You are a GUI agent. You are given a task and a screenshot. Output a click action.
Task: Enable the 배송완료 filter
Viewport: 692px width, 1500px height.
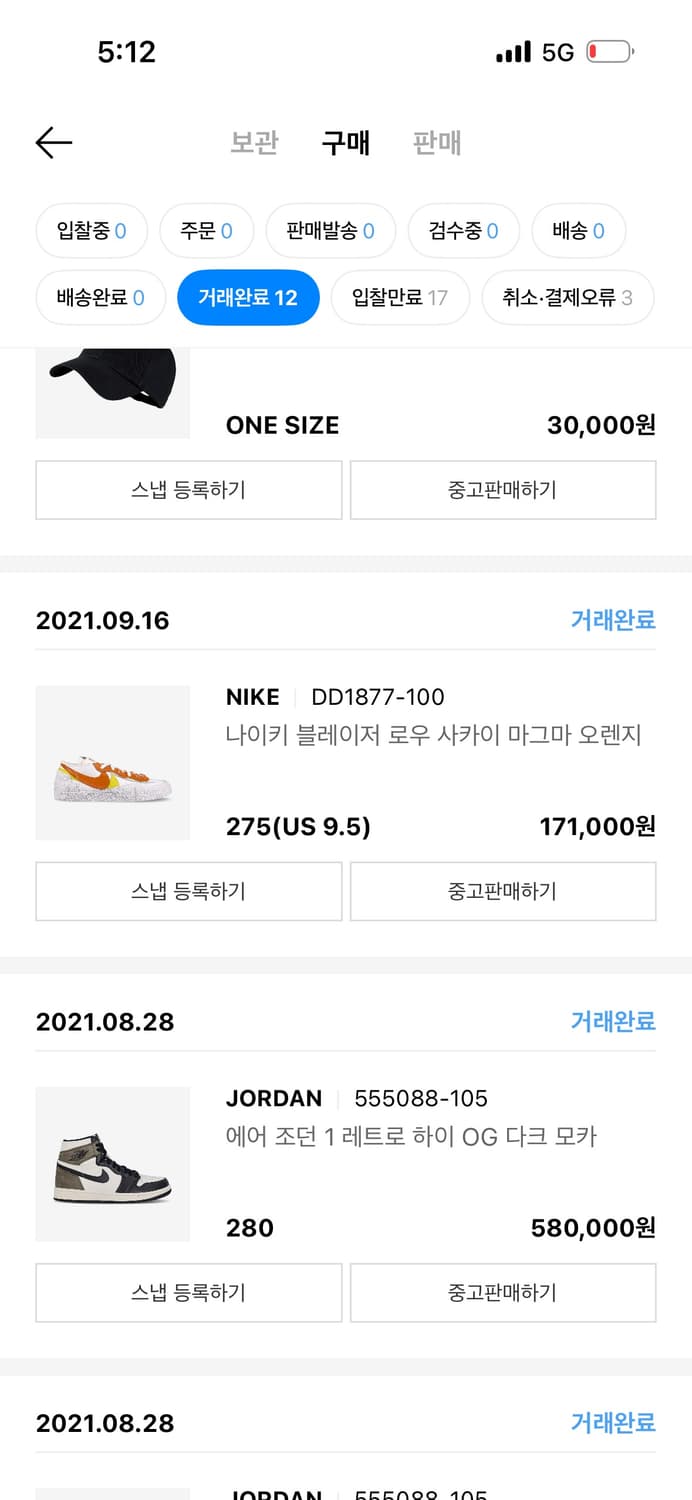tap(100, 297)
